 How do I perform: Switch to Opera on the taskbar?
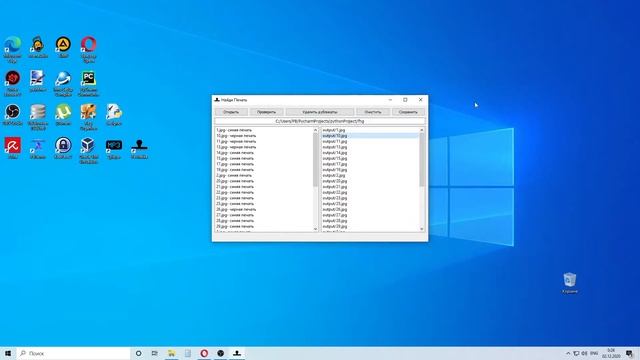point(204,353)
